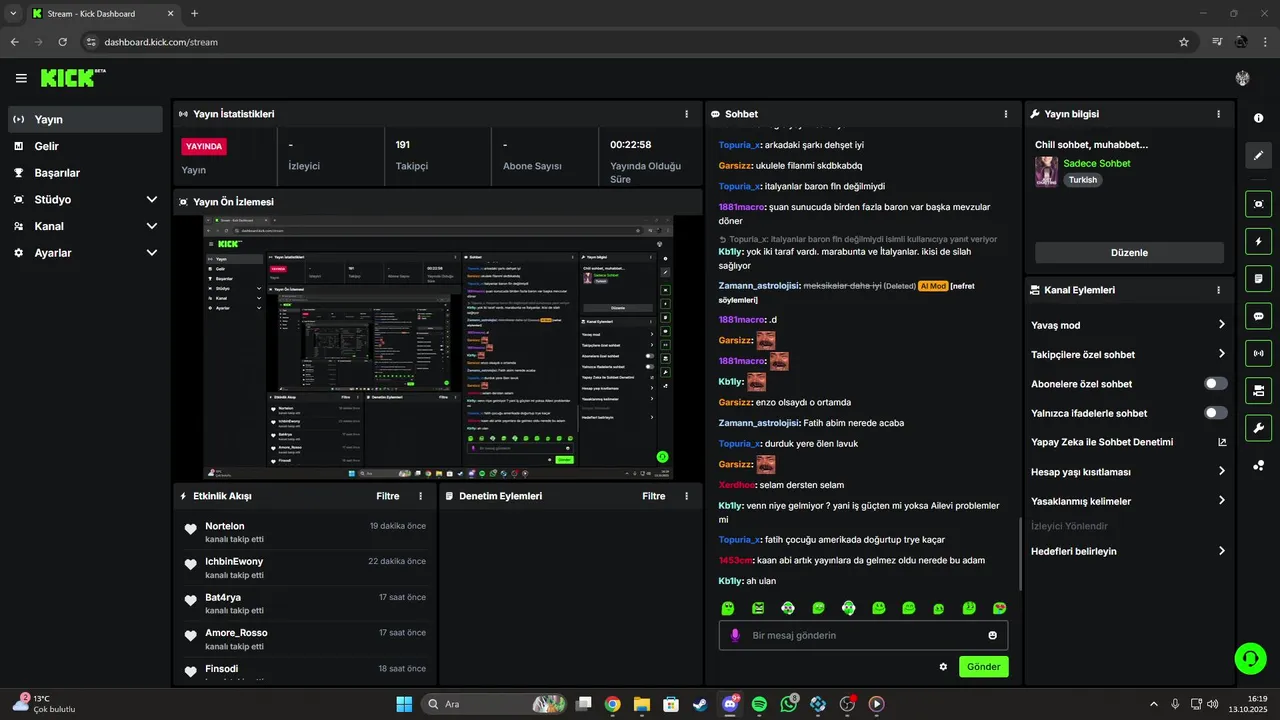Open Yayın İstatistikleri three-dot options
Image resolution: width=1280 pixels, height=720 pixels.
686,114
